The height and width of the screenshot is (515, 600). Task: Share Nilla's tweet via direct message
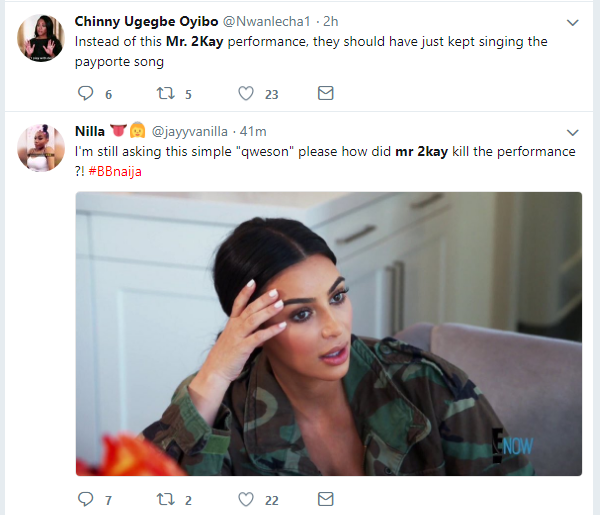click(x=325, y=499)
